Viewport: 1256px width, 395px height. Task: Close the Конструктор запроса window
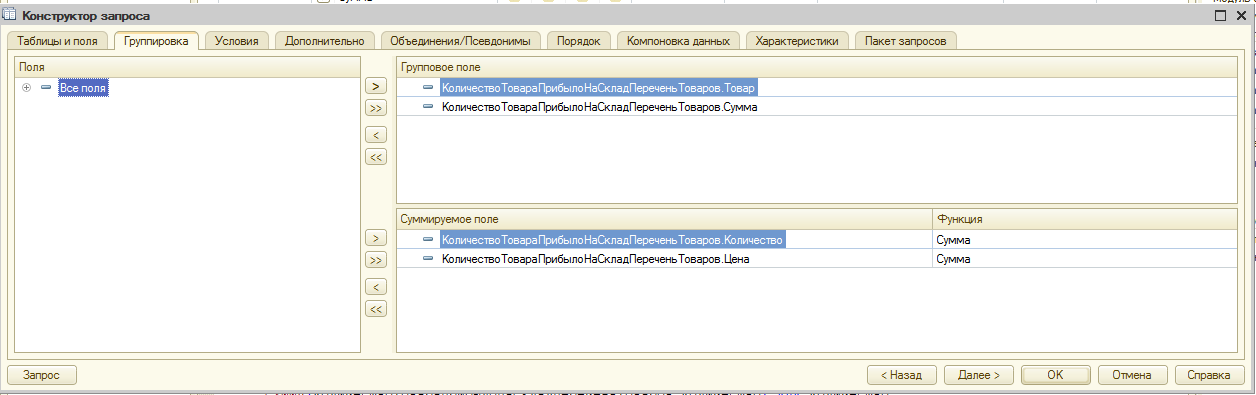coord(1240,15)
